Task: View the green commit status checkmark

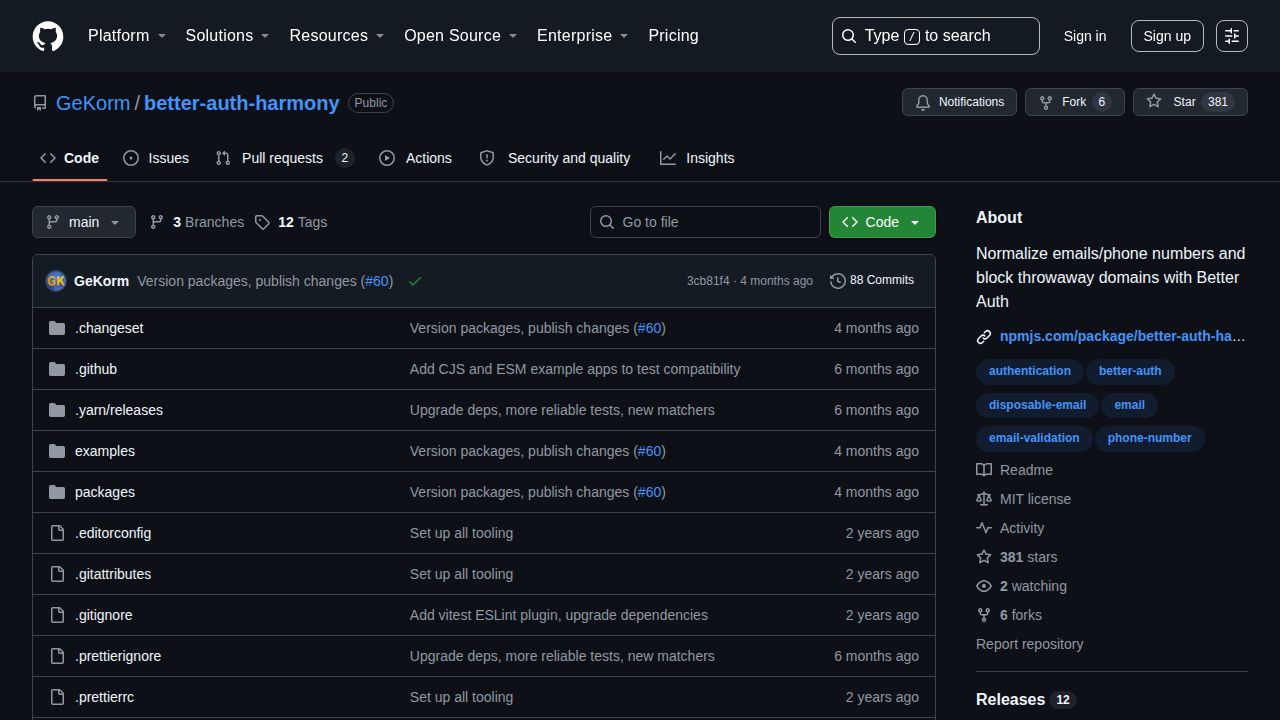Action: point(415,281)
